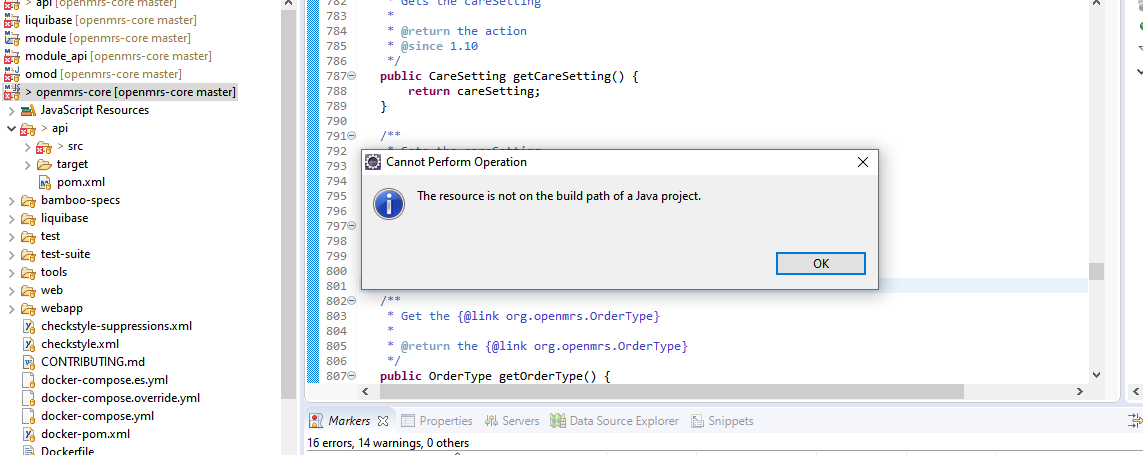Viewport: 1143px width, 455px height.
Task: Click the bamboo-specs folder icon
Action: [28, 200]
